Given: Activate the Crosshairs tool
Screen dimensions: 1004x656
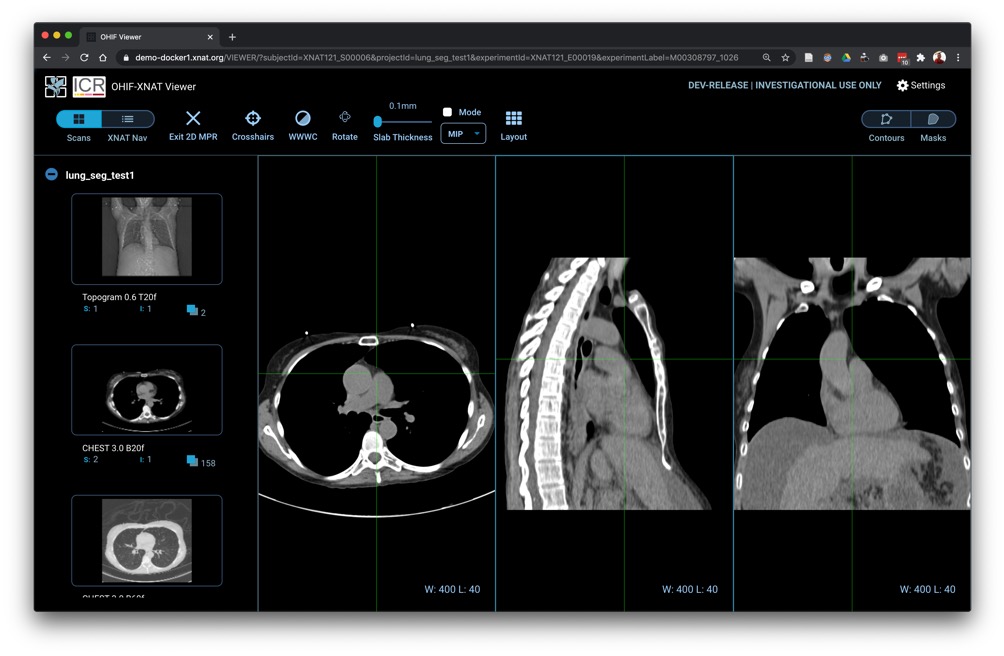Looking at the screenshot, I should point(253,119).
